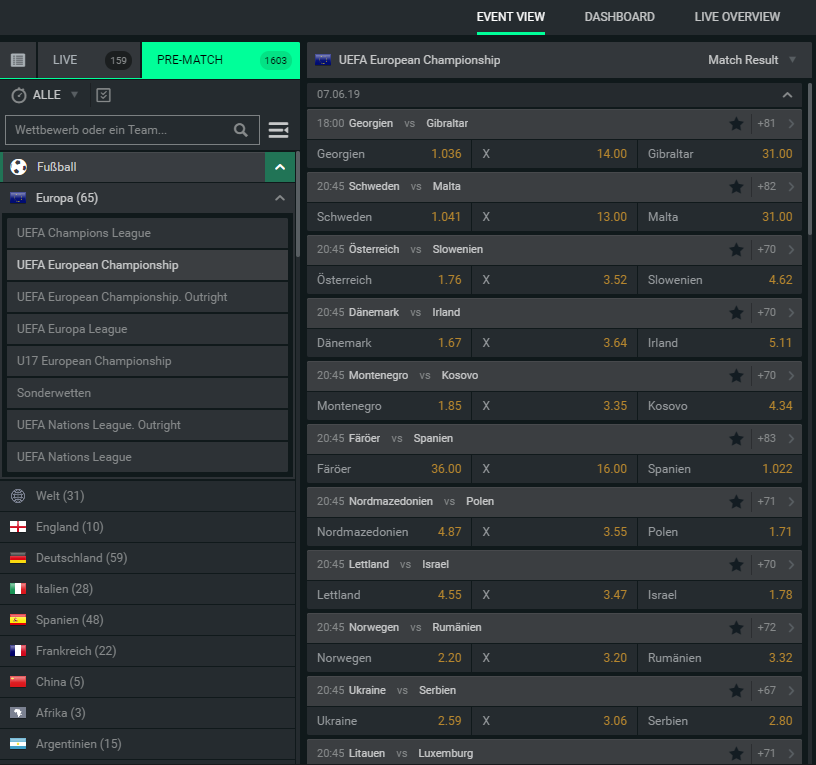Click the Deutschland flag icon
Screen dimensions: 816x765
click(x=18, y=558)
